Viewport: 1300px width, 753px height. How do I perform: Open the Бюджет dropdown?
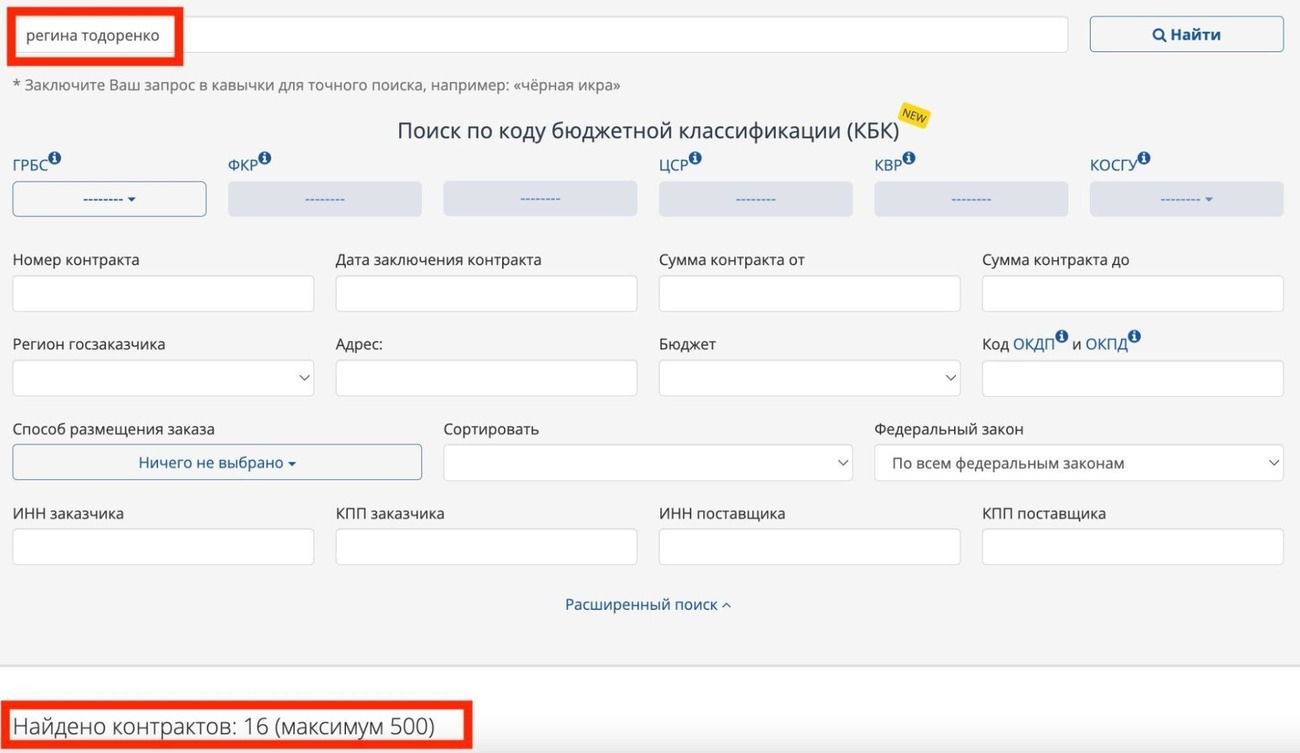[810, 378]
